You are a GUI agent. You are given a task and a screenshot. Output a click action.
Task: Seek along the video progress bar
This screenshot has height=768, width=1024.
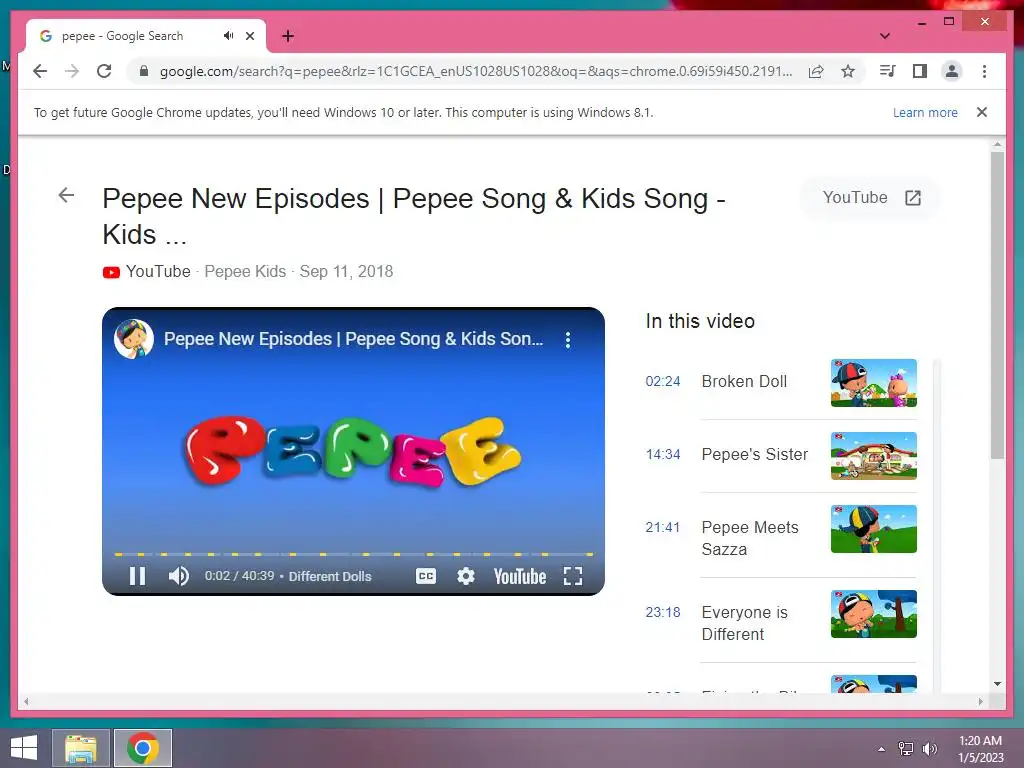tap(353, 554)
